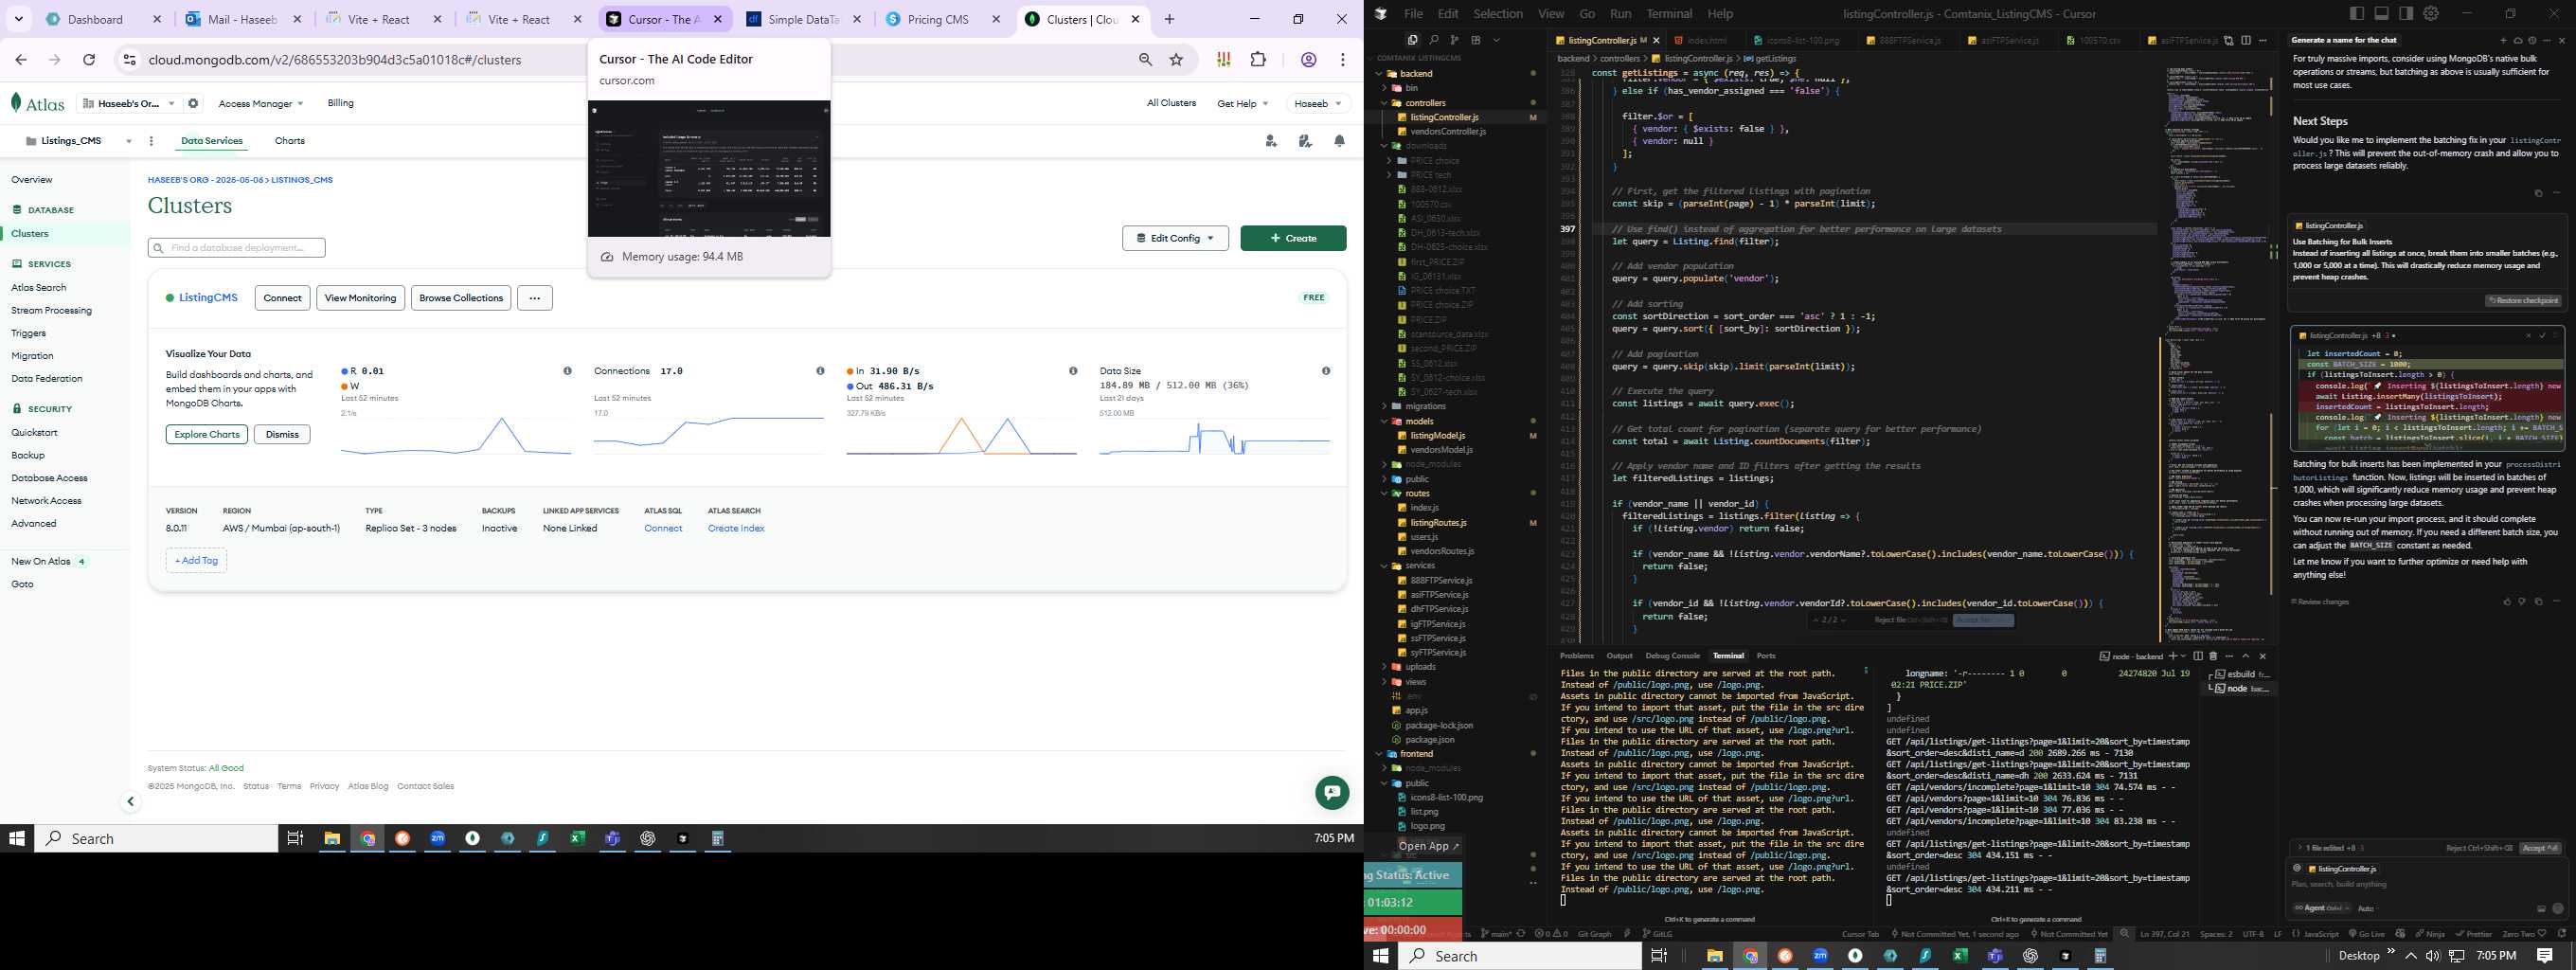The image size is (2576, 970).
Task: Expand the Access Manager dropdown
Action: pos(260,103)
